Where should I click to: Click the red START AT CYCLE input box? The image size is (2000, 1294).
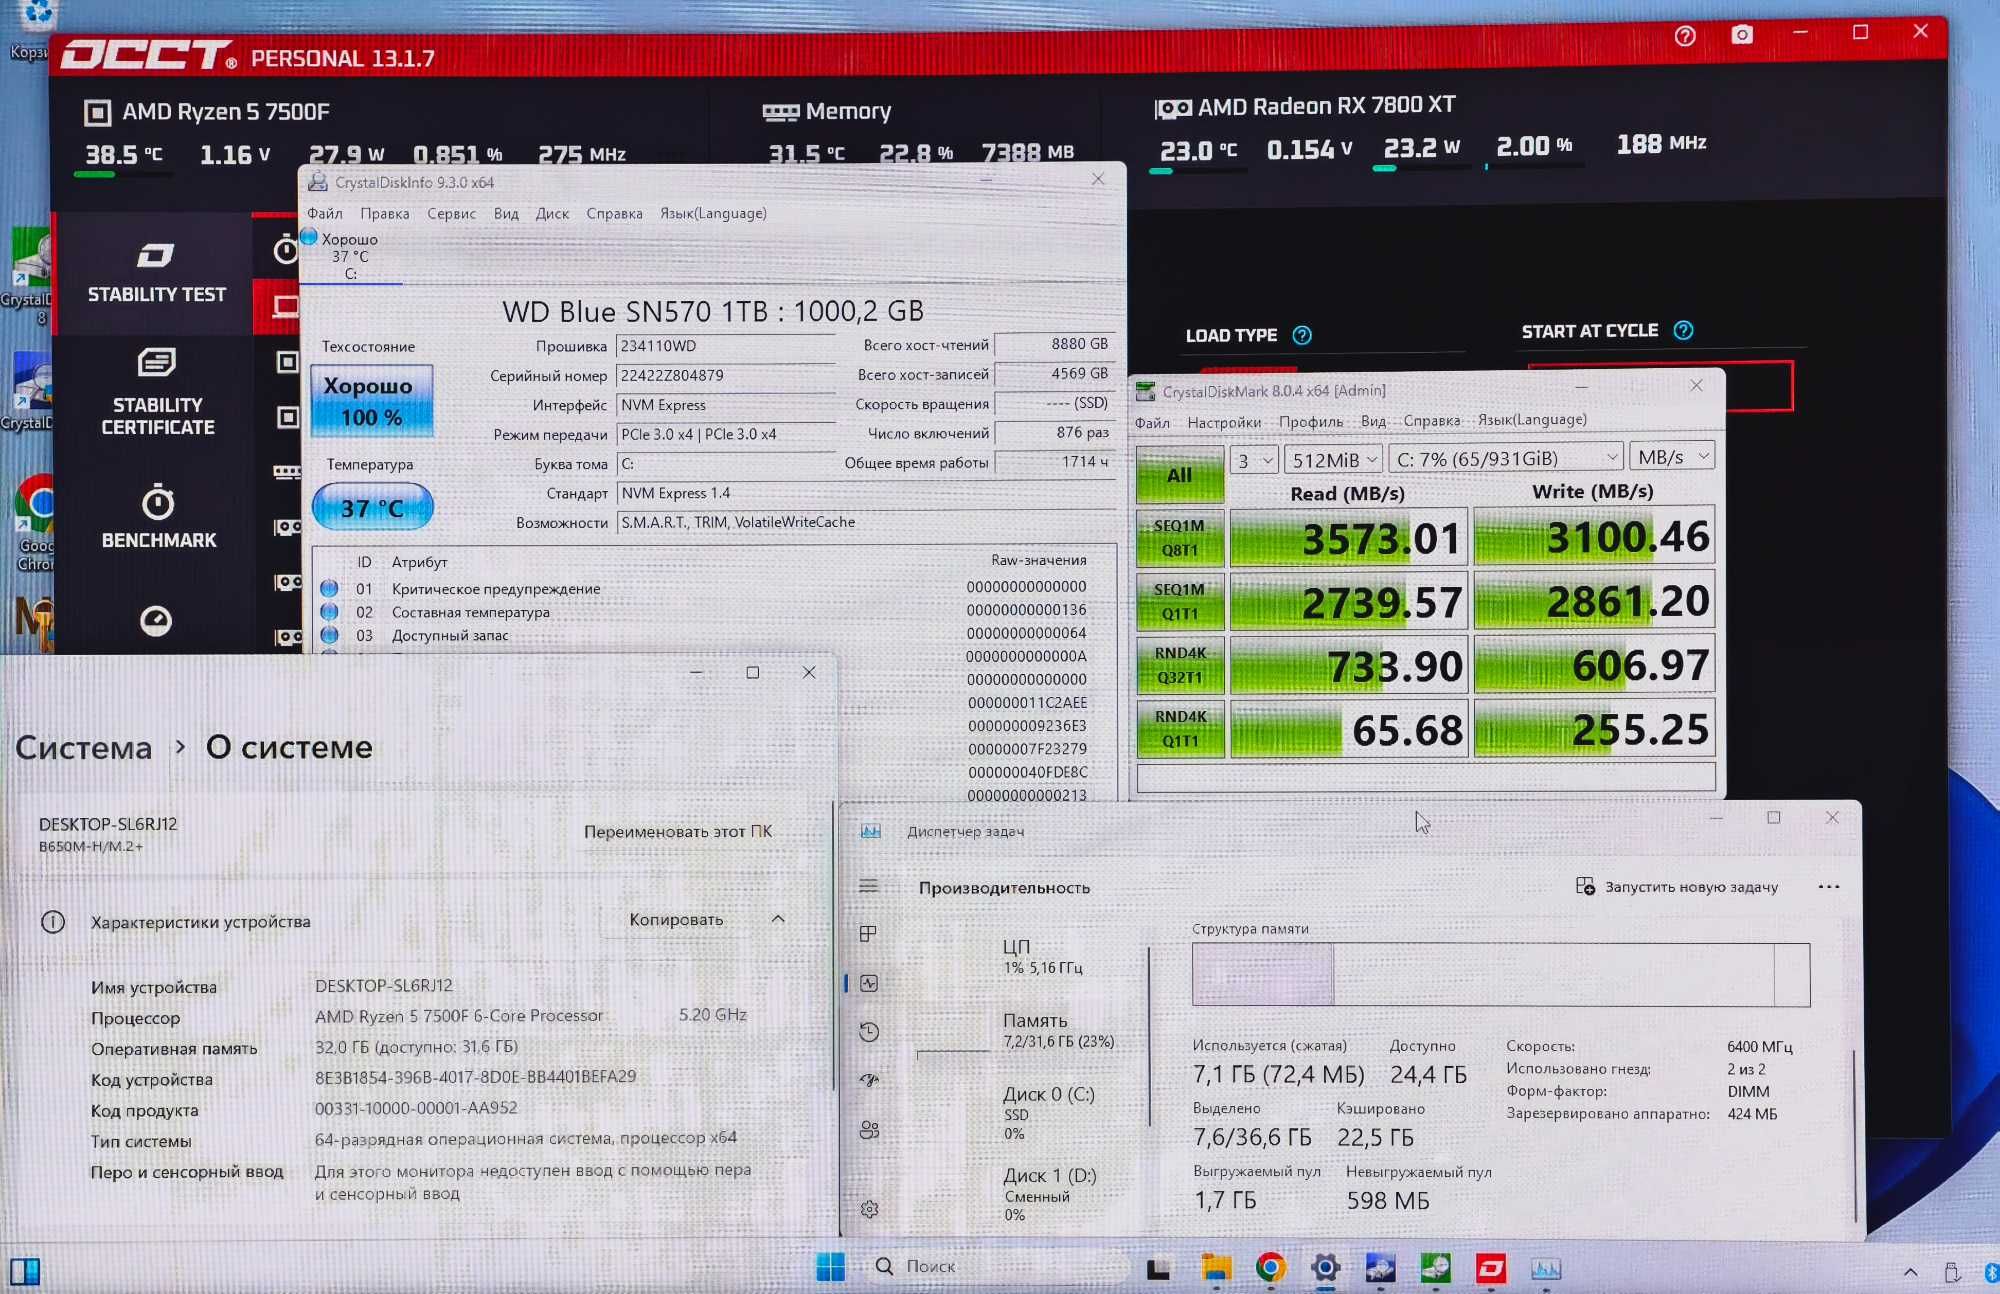coord(1660,386)
